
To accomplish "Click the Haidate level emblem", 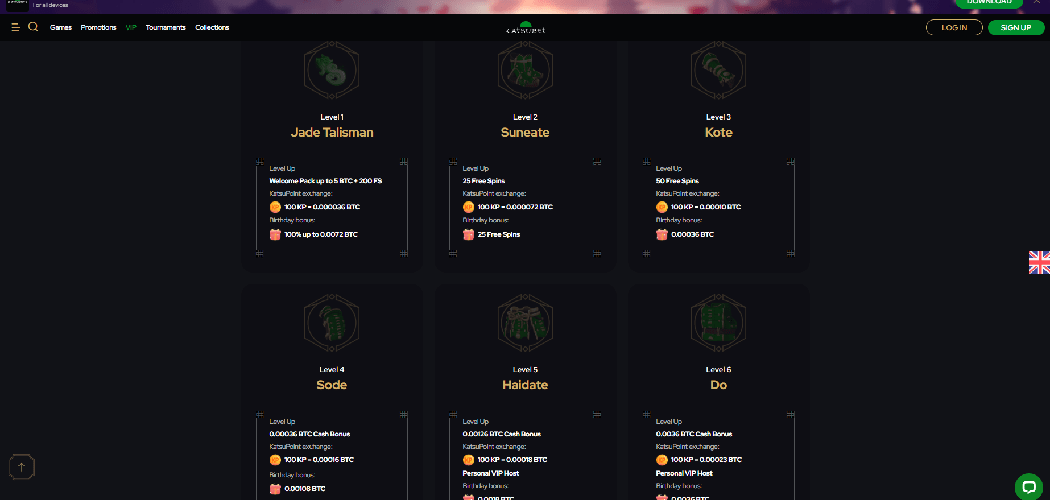I will (525, 322).
